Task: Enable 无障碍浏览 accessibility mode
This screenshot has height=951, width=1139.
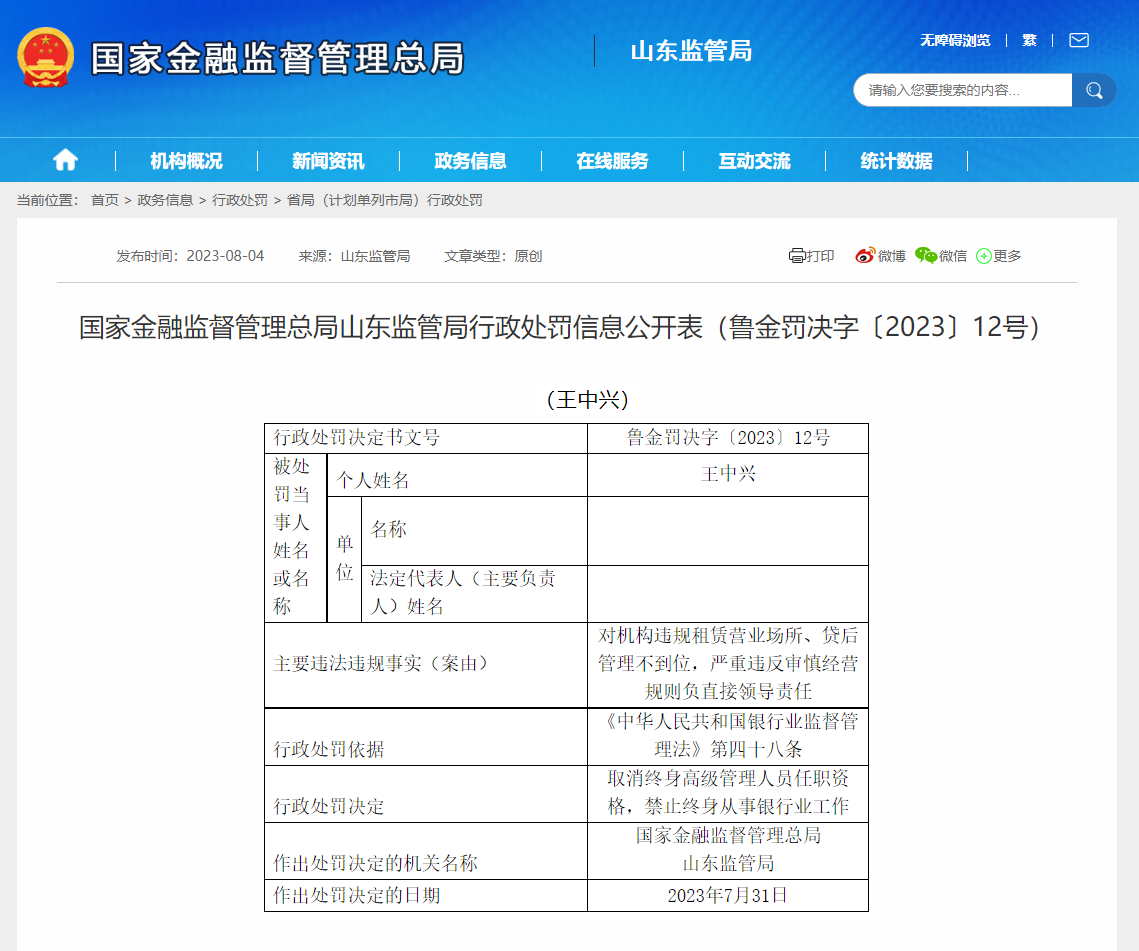Action: tap(955, 40)
